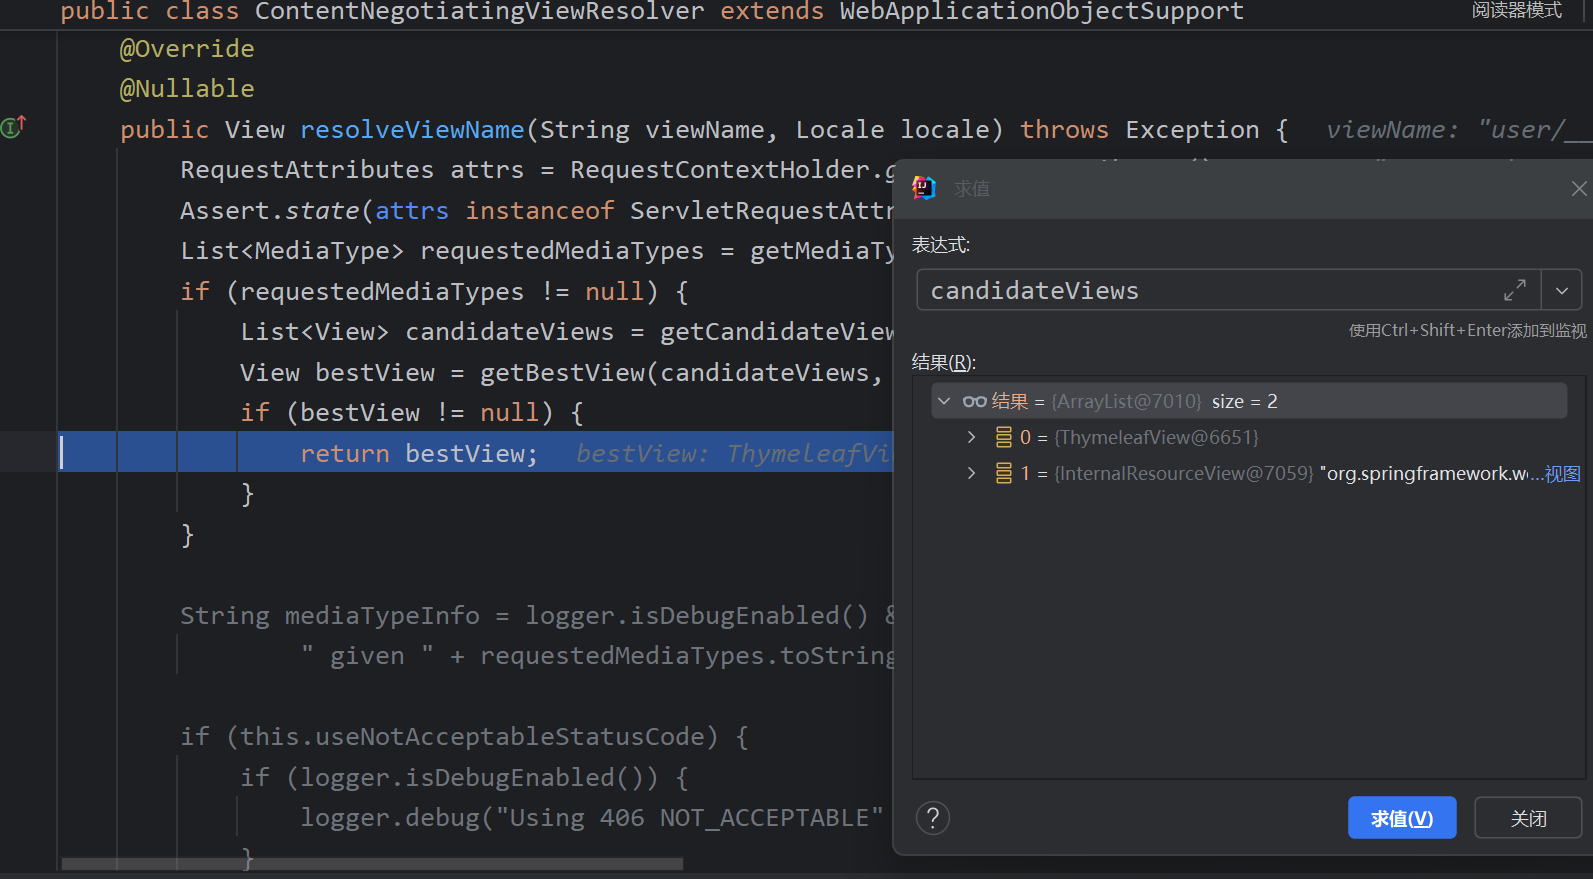Close the Evaluate dialog with X
The image size is (1593, 879).
pos(1579,188)
